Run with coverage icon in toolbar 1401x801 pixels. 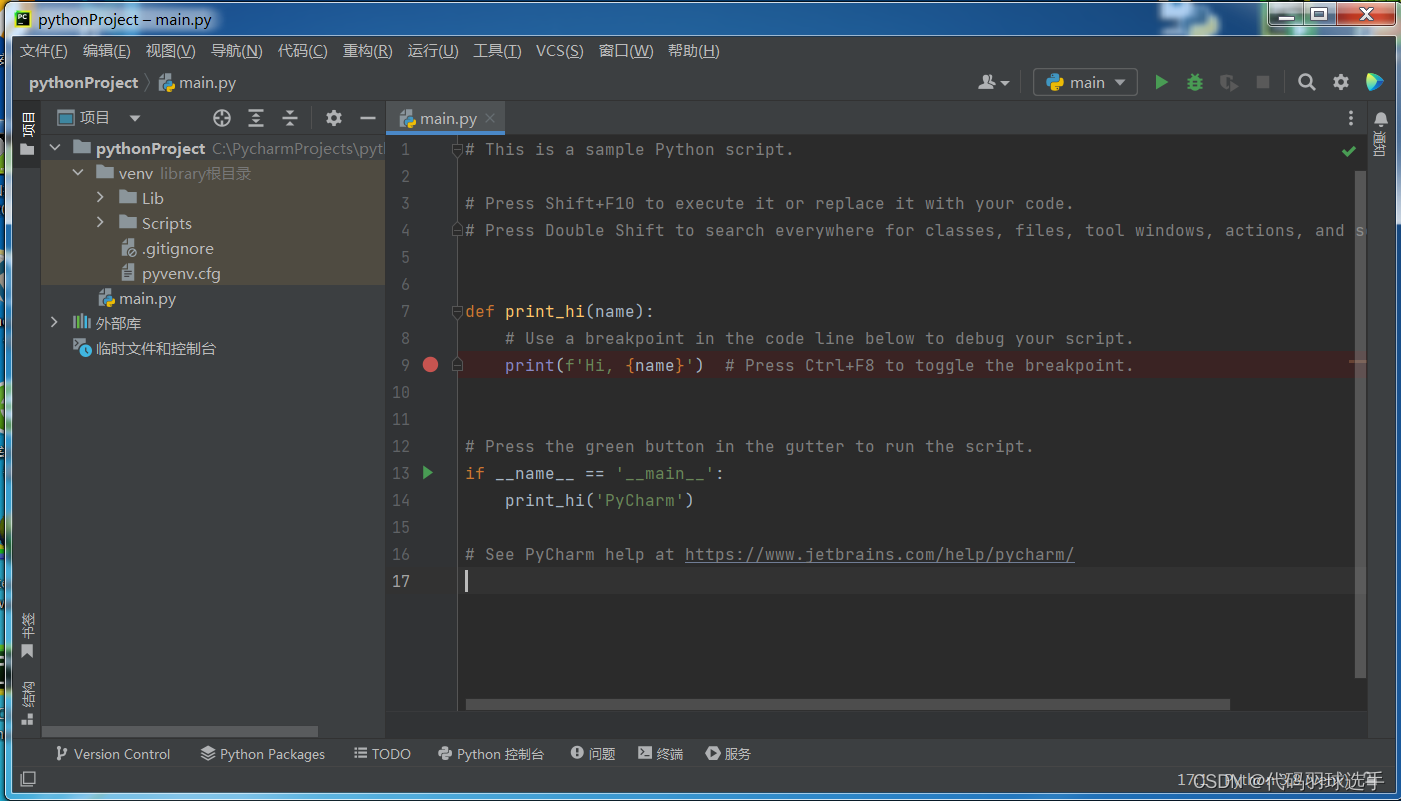pyautogui.click(x=1229, y=82)
